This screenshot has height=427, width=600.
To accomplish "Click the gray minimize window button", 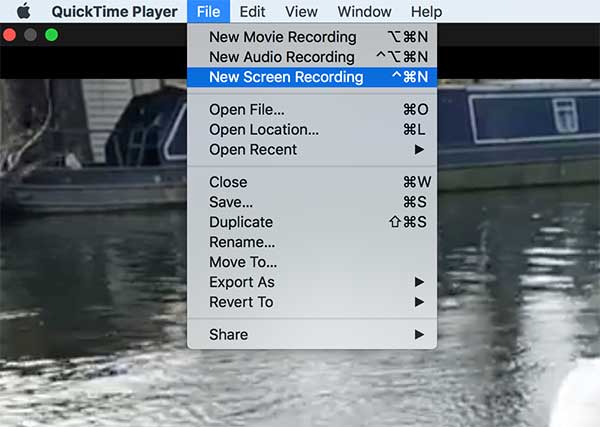I will coord(30,35).
